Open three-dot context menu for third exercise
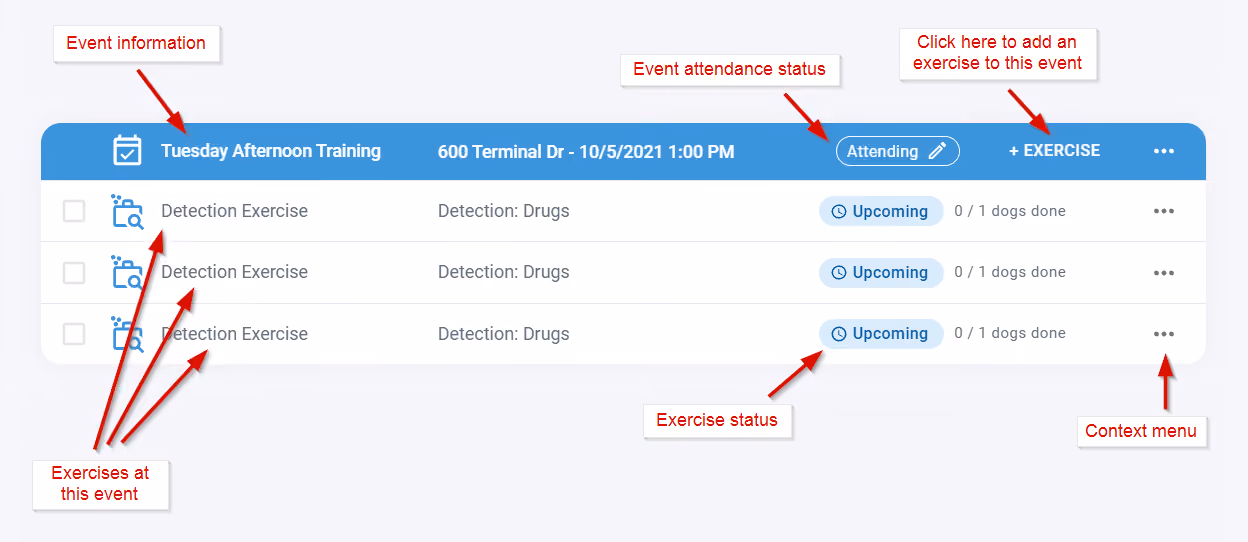The image size is (1248, 542). click(1163, 334)
